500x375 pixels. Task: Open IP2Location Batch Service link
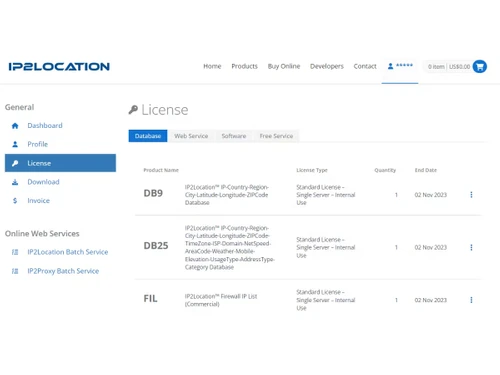tap(68, 252)
